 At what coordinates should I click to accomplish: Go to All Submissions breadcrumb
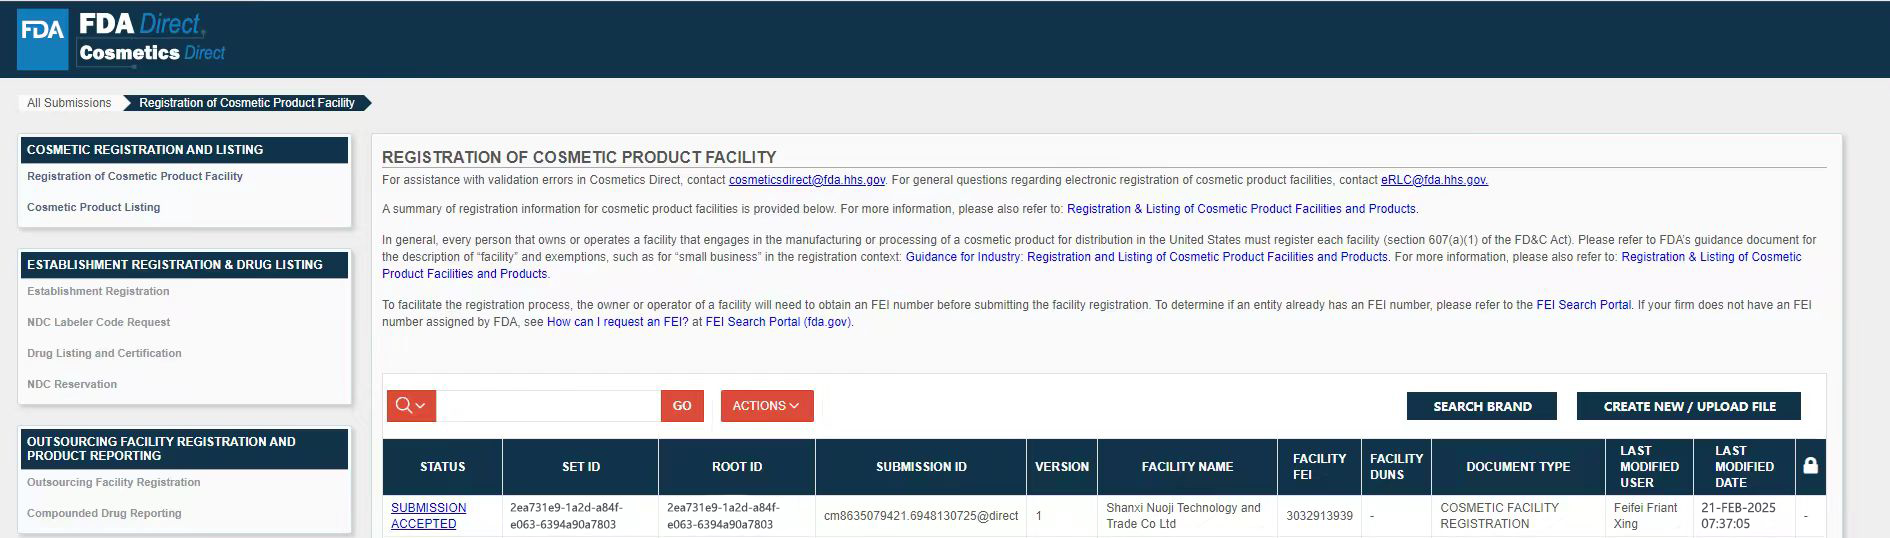pyautogui.click(x=69, y=103)
